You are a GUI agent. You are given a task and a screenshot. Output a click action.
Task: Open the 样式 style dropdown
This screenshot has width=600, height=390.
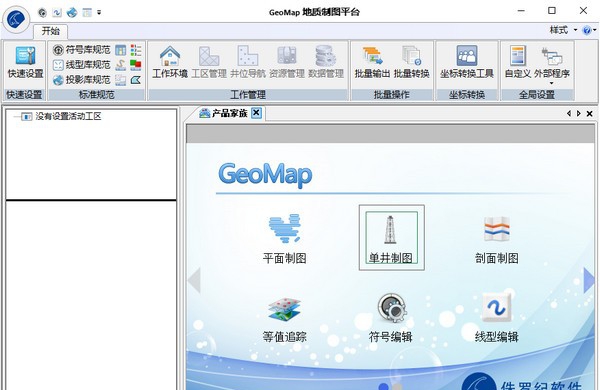coord(563,30)
